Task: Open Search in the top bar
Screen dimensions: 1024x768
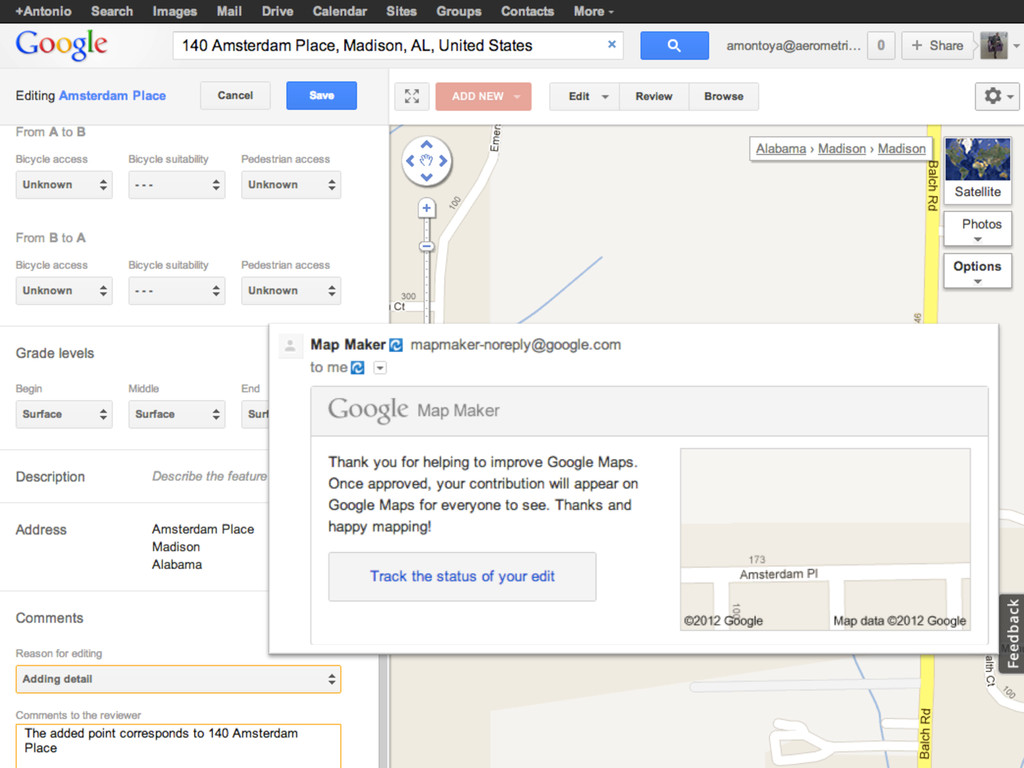Action: [112, 11]
